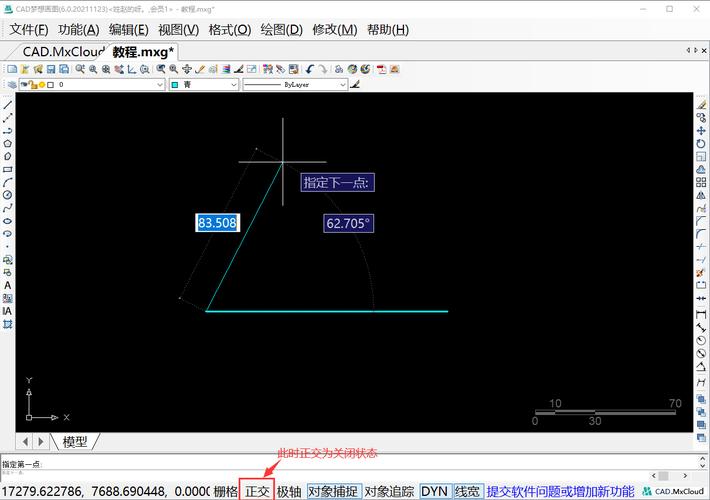The height and width of the screenshot is (500, 710).
Task: Open the layer manager icon
Action: [x=12, y=85]
